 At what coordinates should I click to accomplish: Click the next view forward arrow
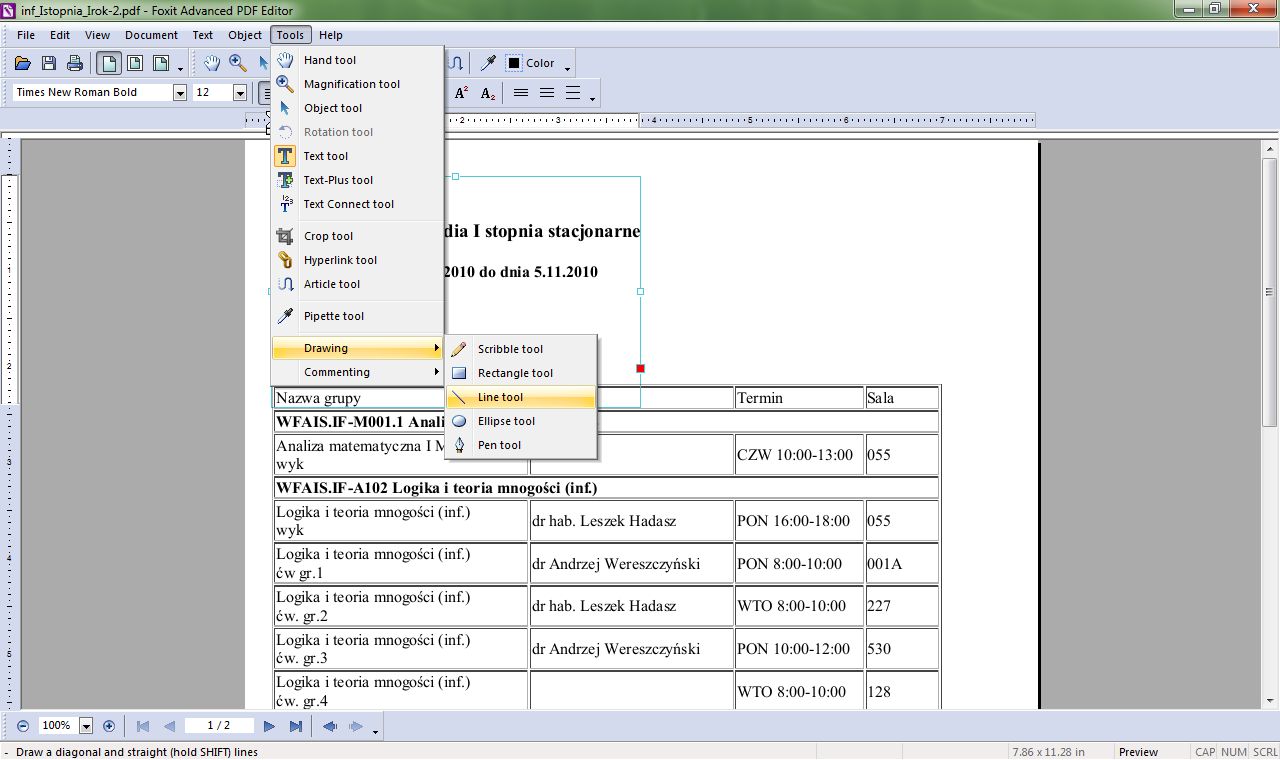coord(355,726)
